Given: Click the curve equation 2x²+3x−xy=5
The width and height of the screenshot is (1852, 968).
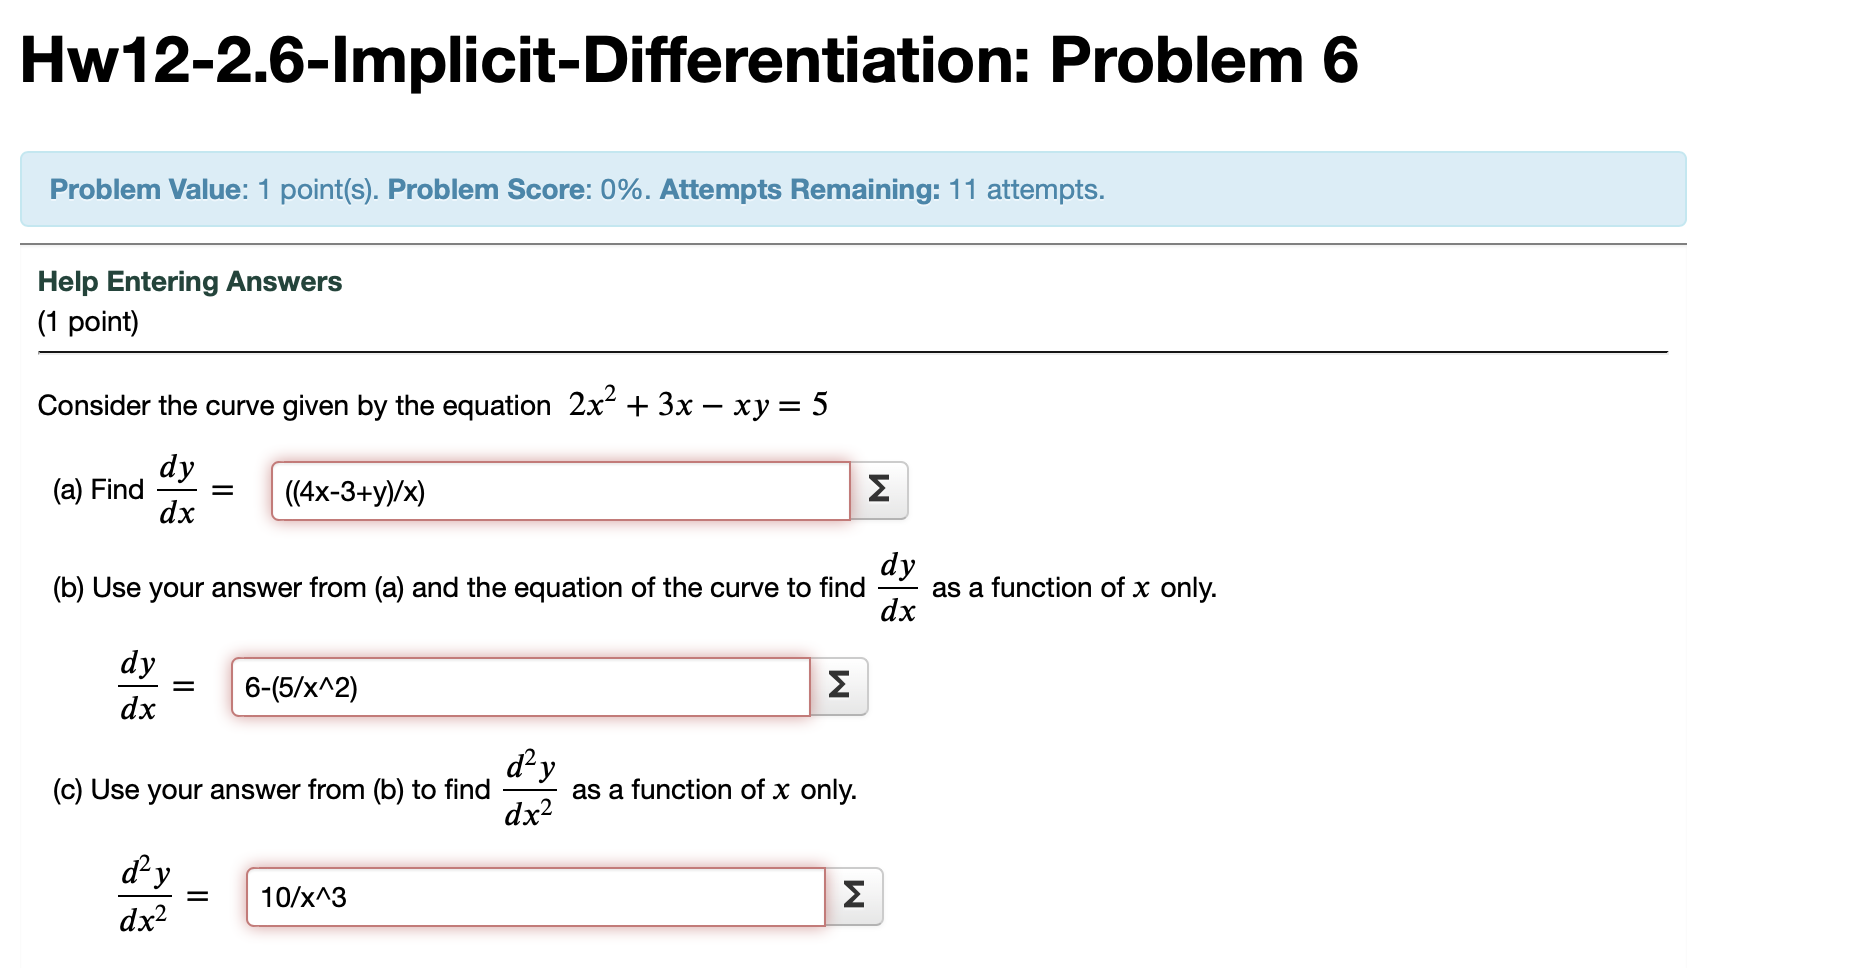Looking at the screenshot, I should [697, 403].
